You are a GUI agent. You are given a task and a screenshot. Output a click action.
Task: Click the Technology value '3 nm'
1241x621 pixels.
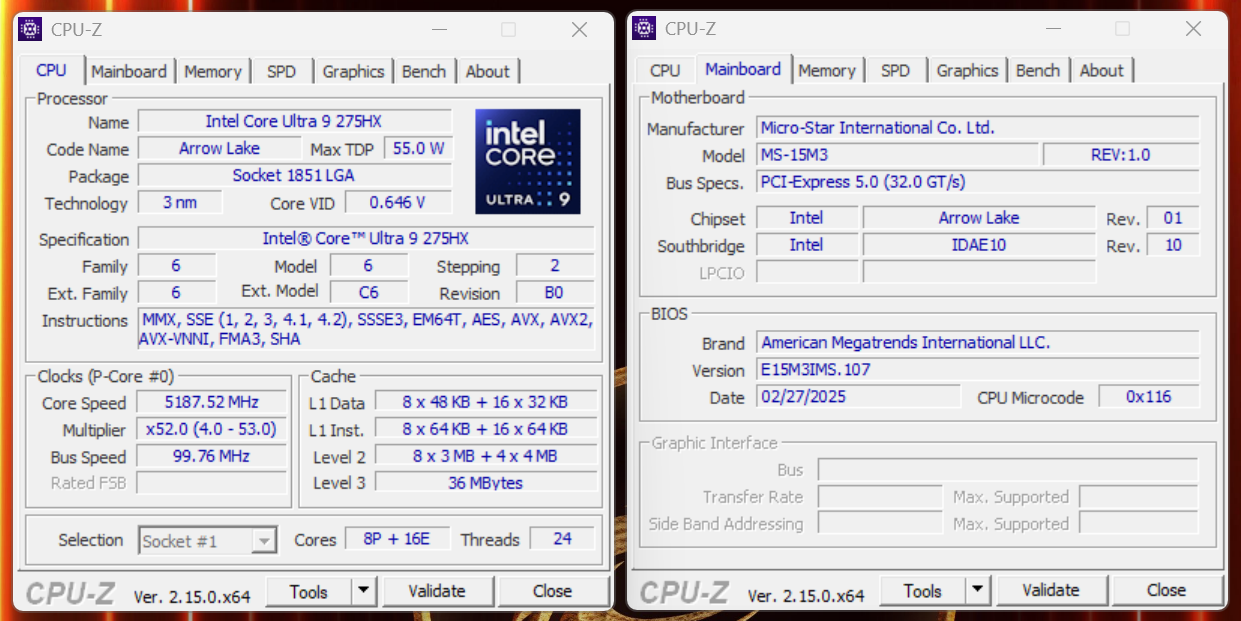click(x=180, y=202)
